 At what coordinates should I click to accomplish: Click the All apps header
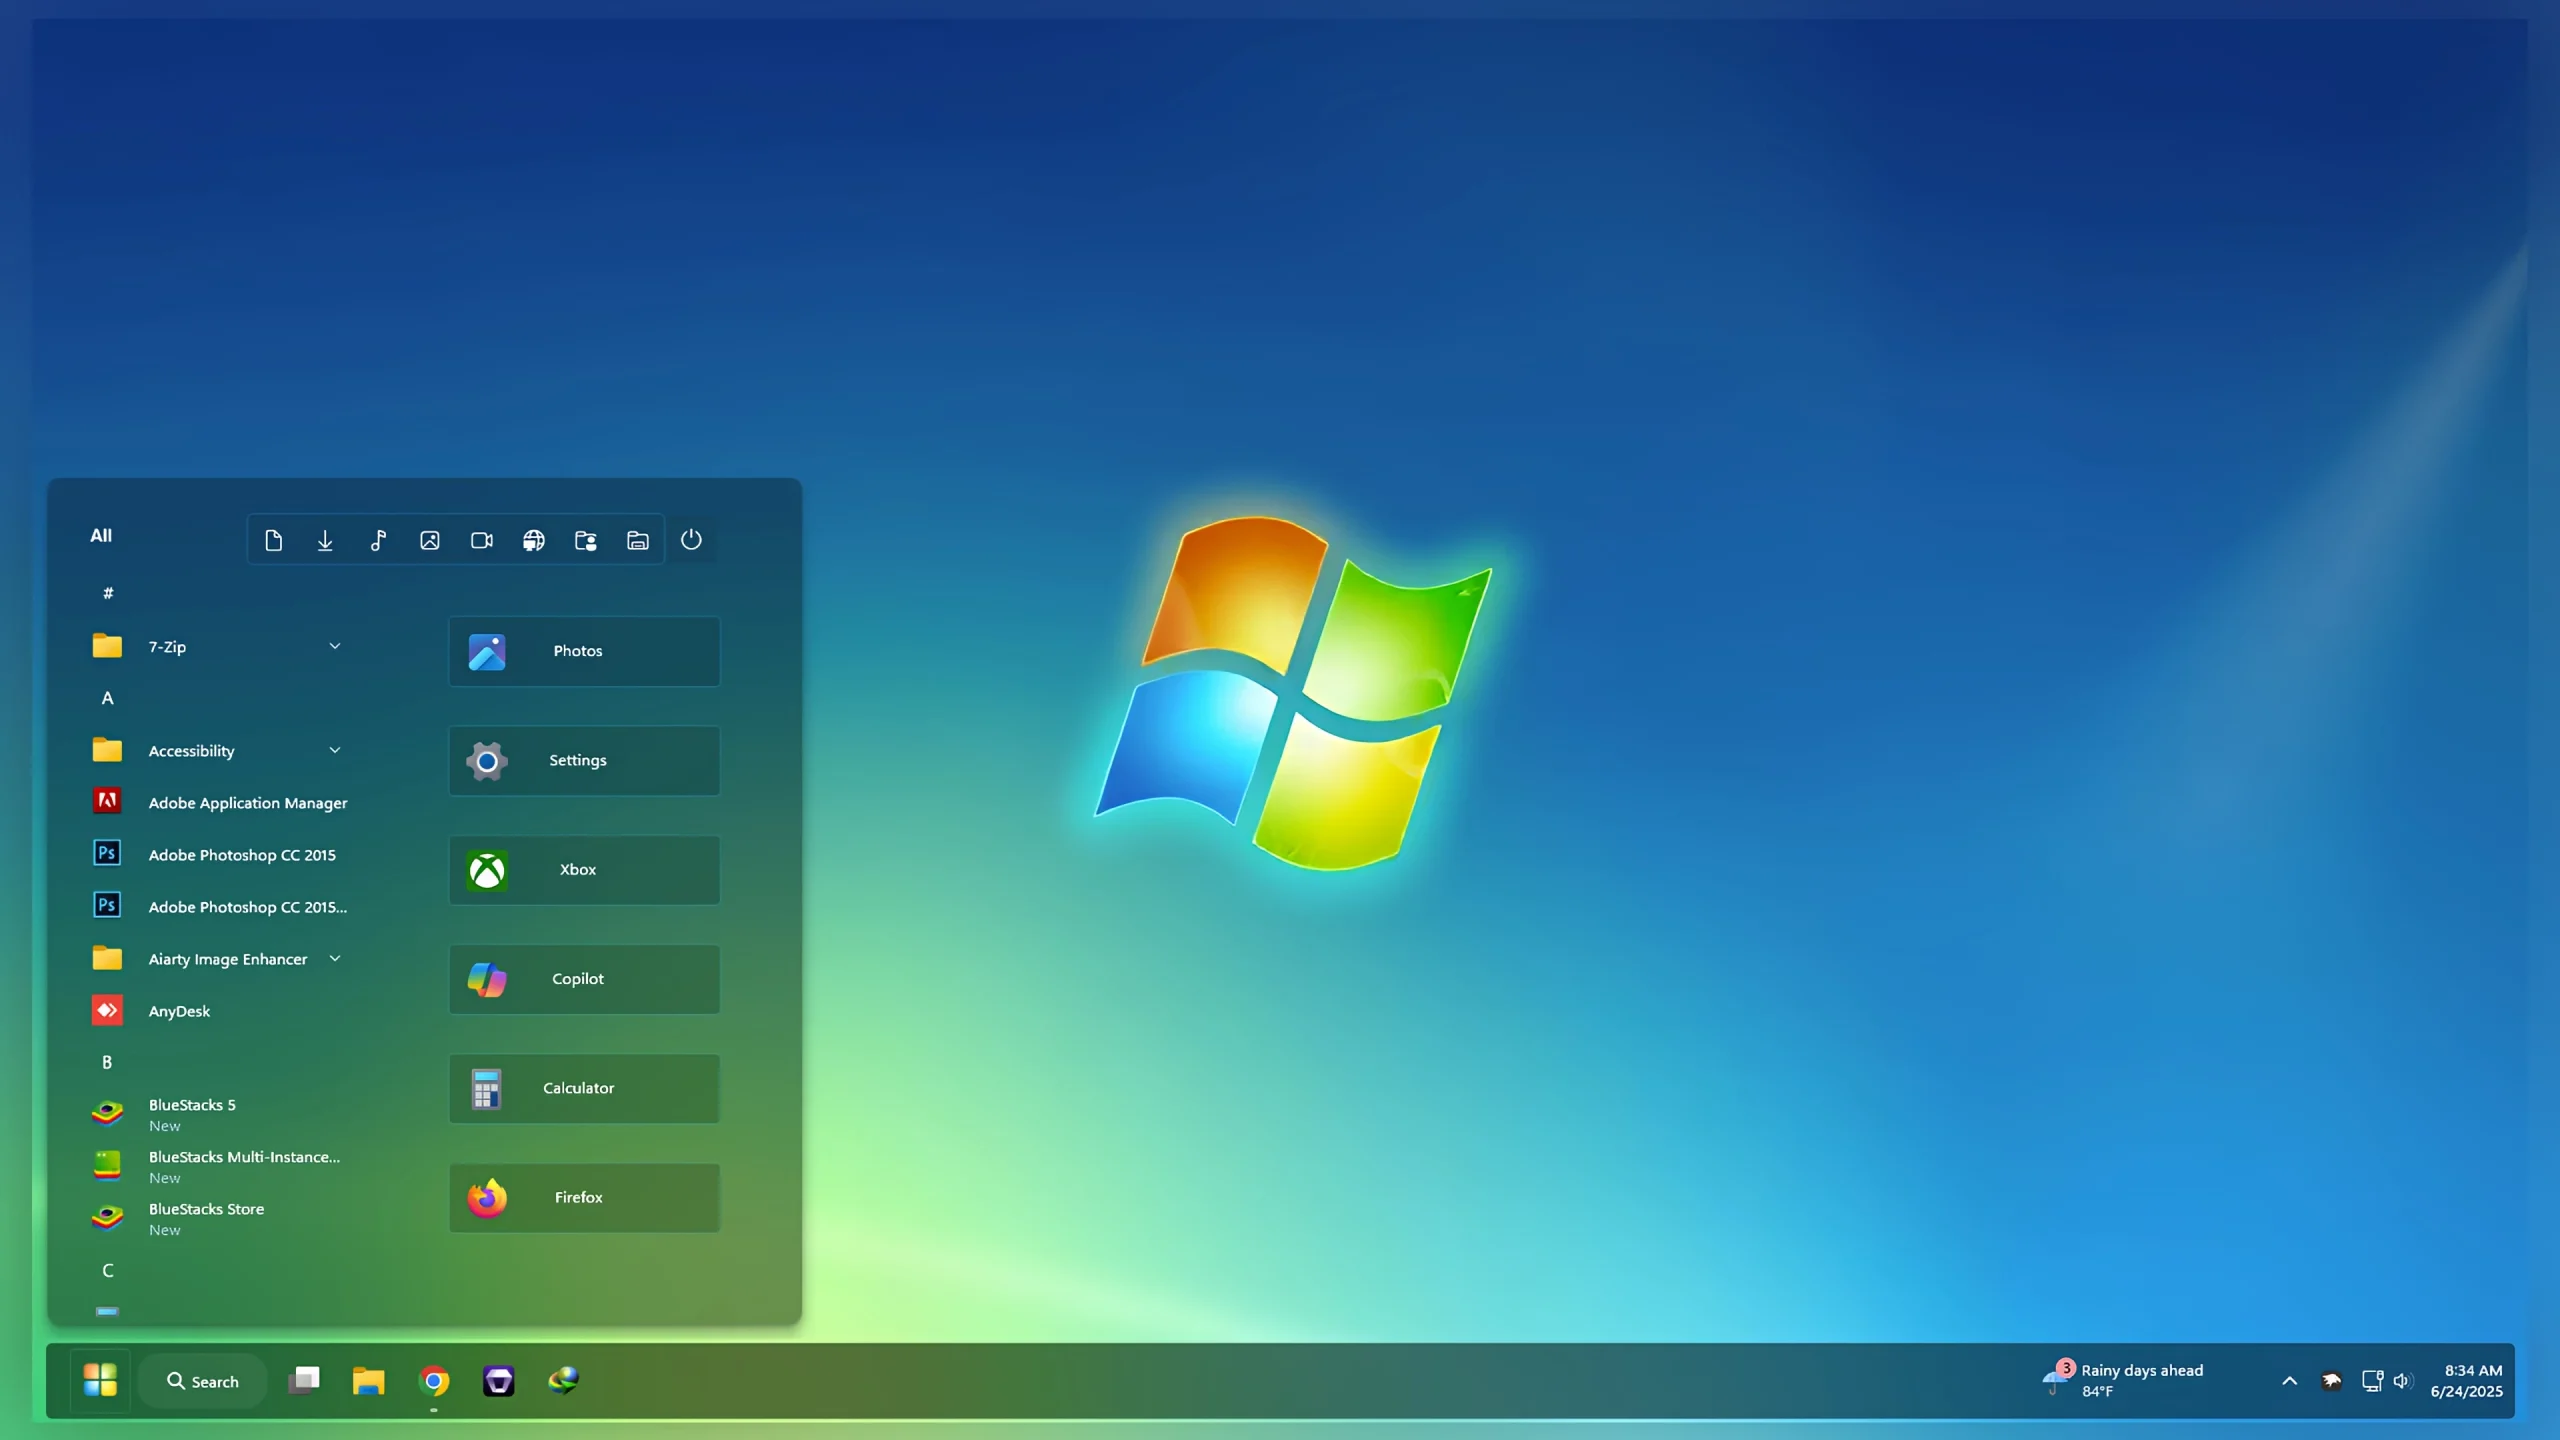(x=101, y=535)
